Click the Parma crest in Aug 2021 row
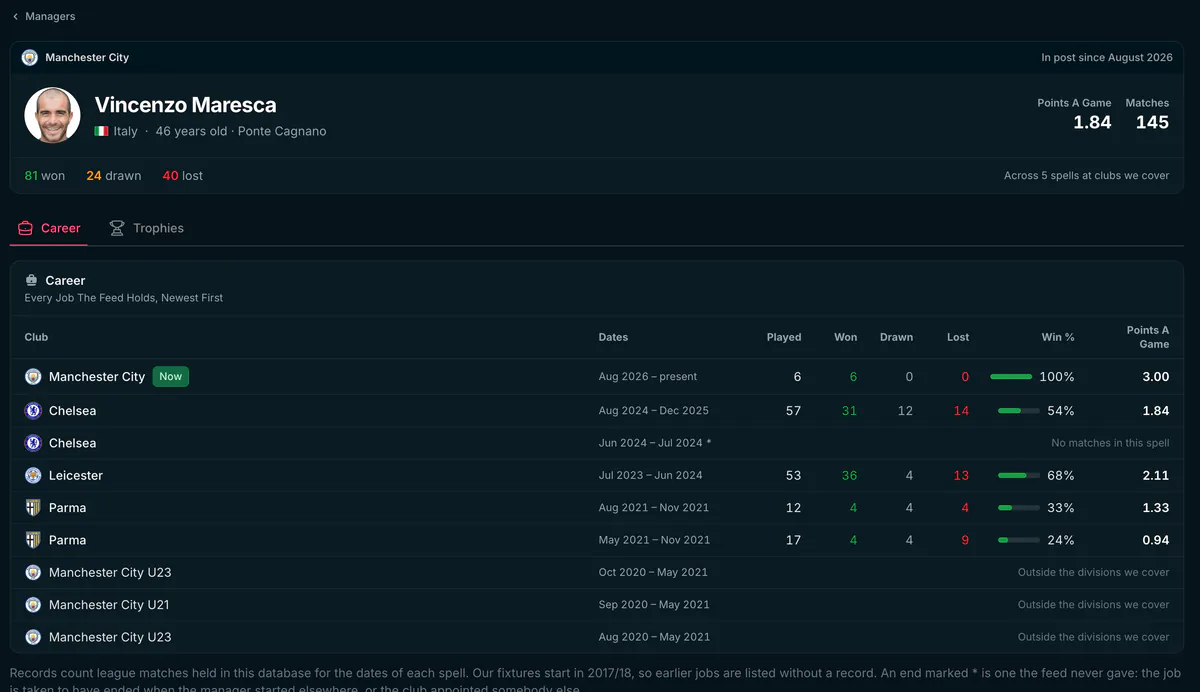 click(x=33, y=507)
